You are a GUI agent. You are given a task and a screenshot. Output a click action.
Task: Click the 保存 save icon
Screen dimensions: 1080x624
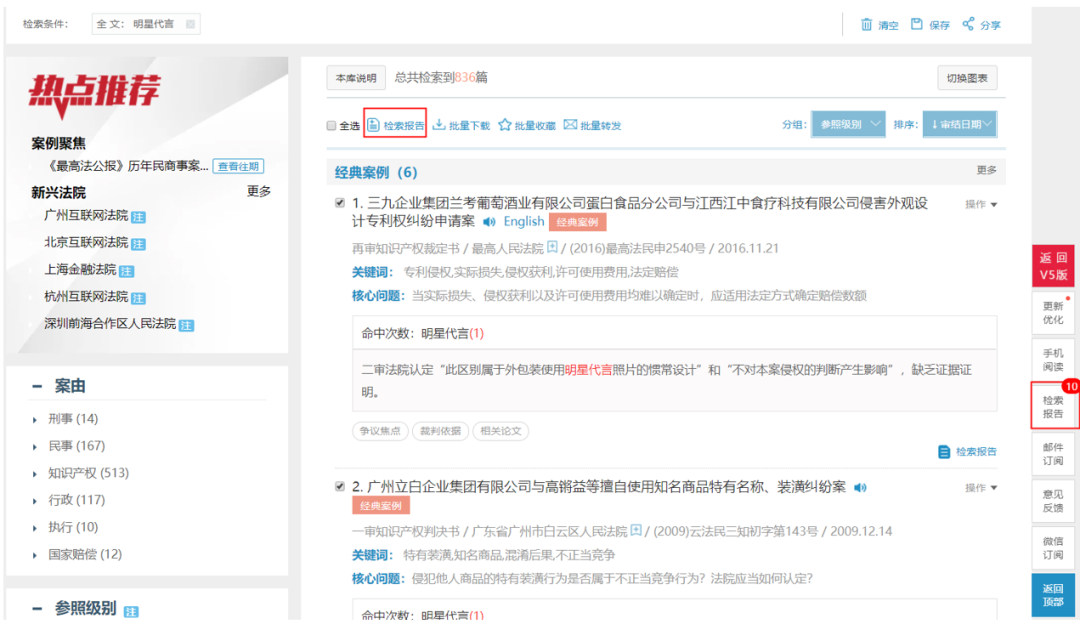coord(917,24)
